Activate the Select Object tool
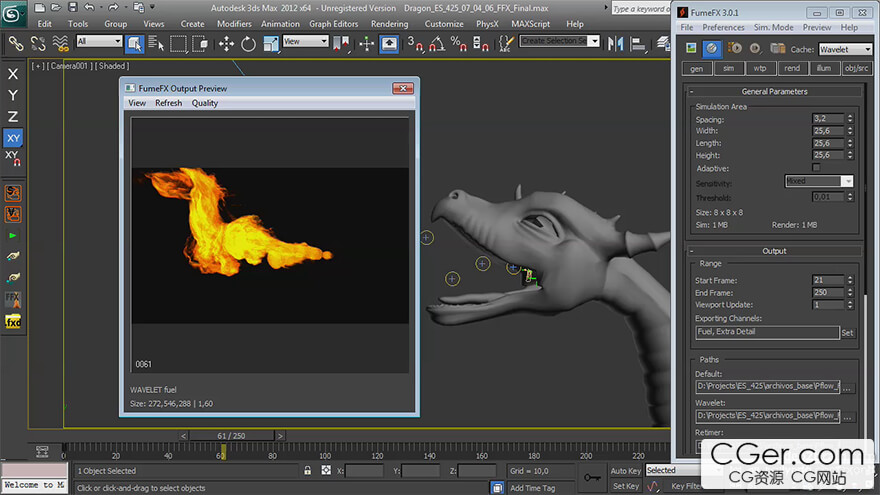The height and width of the screenshot is (495, 880). (x=135, y=43)
